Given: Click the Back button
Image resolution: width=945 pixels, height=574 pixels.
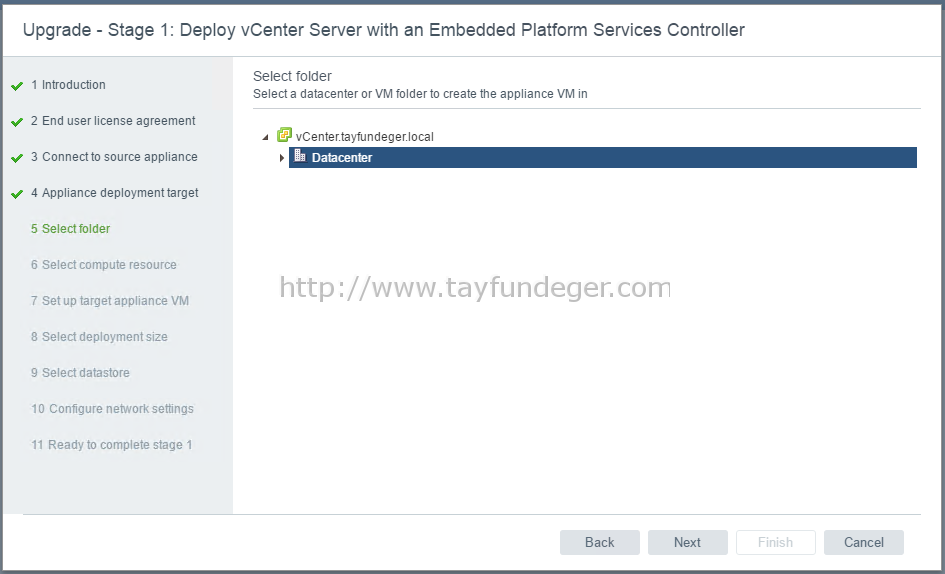Looking at the screenshot, I should [600, 542].
